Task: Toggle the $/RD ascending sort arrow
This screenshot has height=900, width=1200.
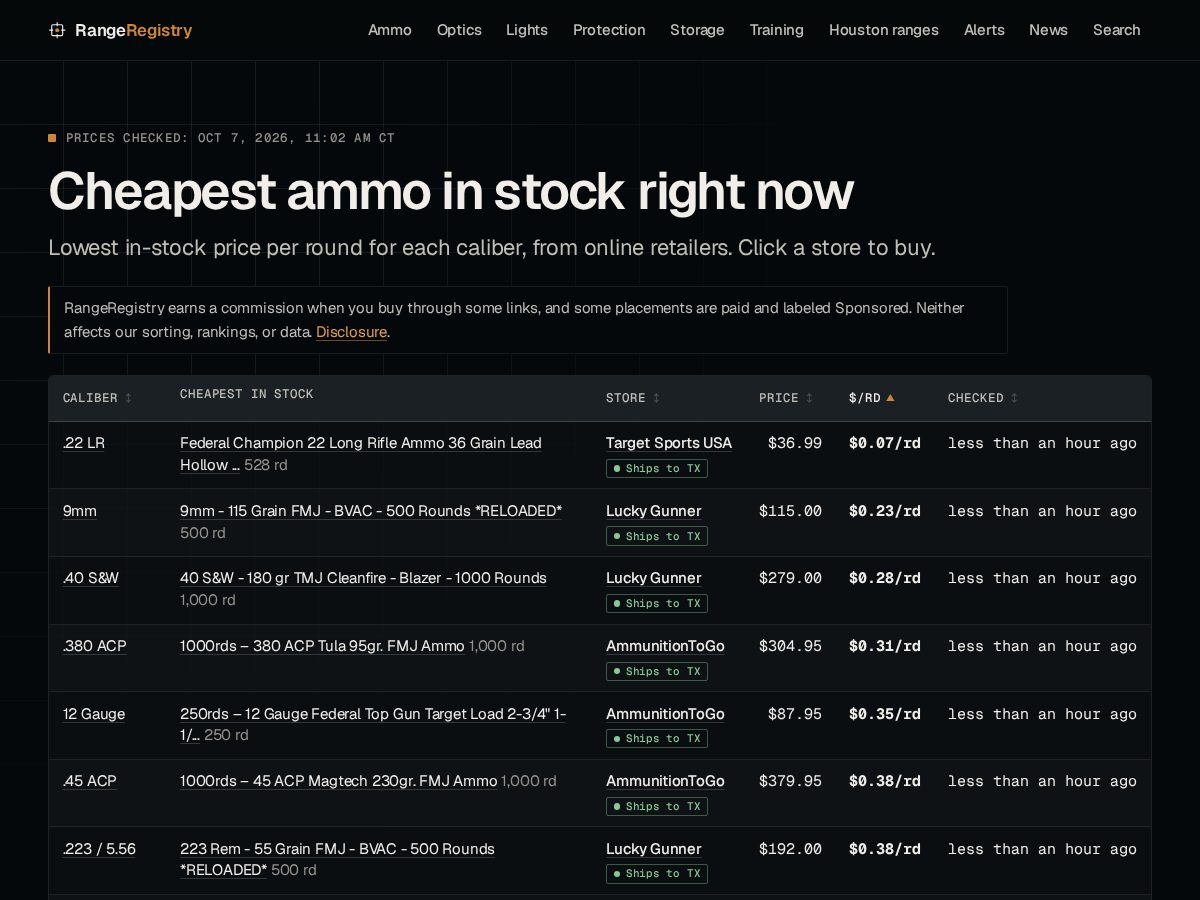Action: [890, 398]
